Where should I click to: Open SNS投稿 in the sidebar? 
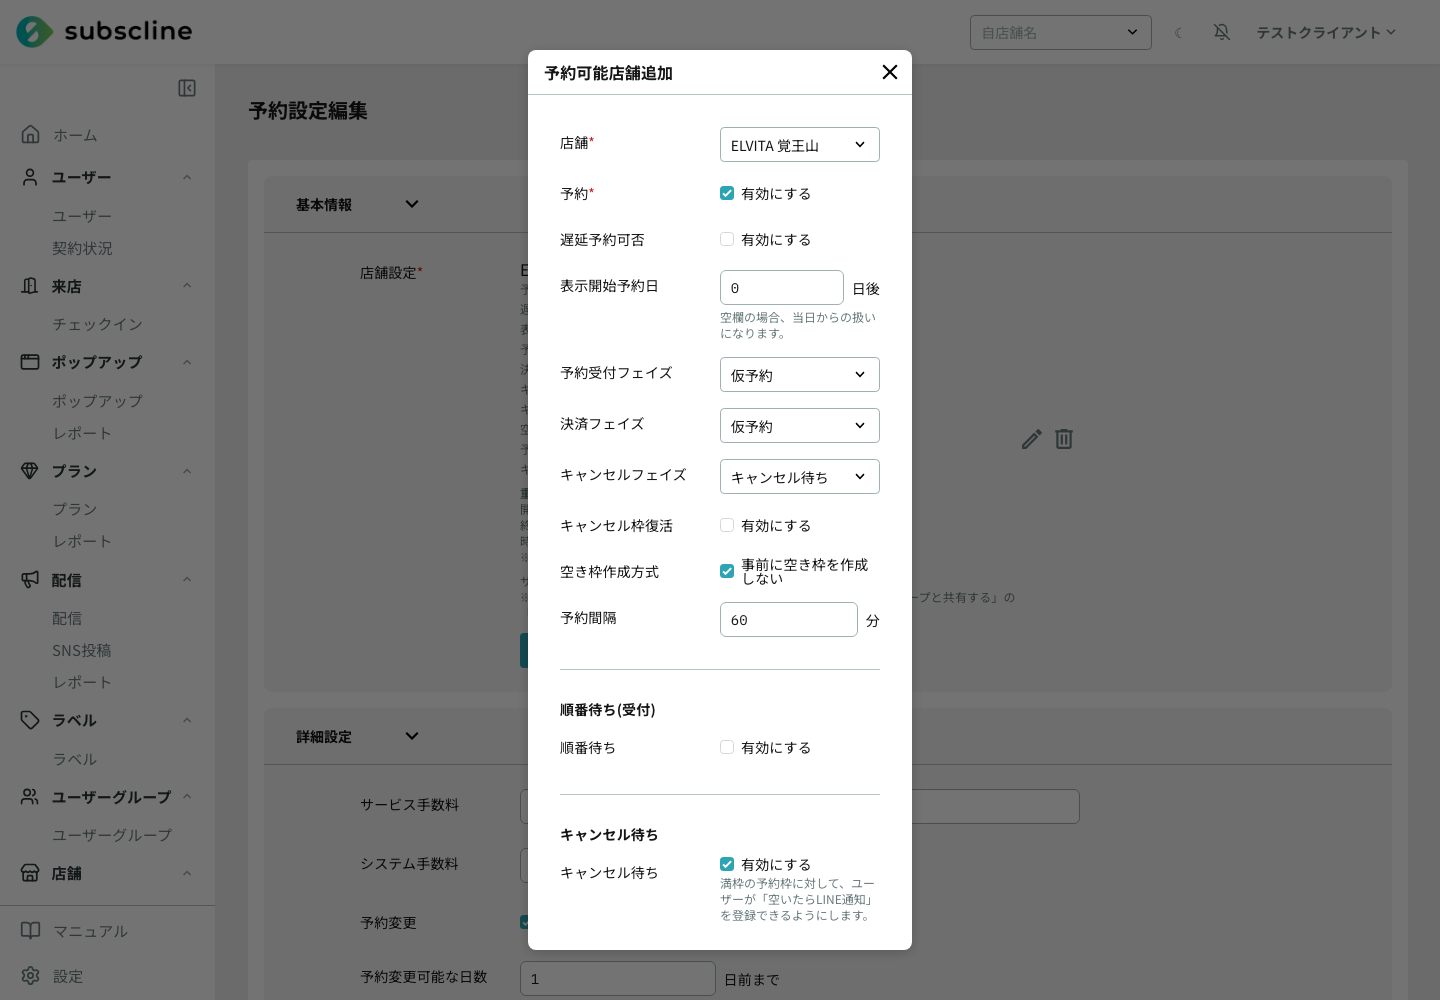click(x=82, y=650)
